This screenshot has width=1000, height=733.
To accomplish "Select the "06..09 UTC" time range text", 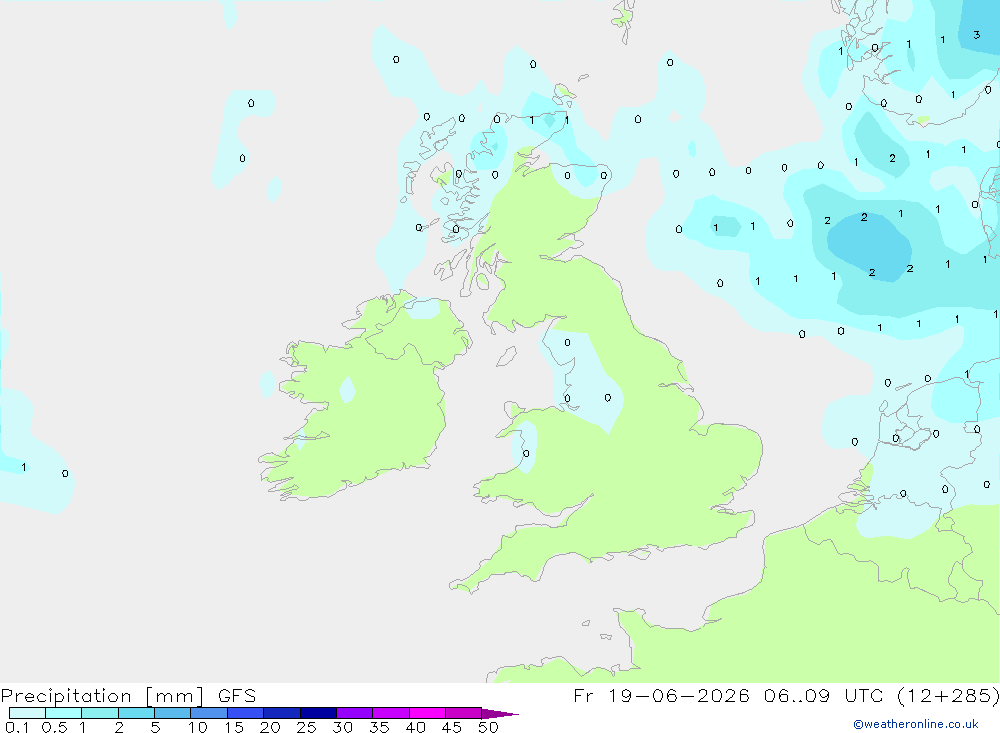I will point(825,696).
